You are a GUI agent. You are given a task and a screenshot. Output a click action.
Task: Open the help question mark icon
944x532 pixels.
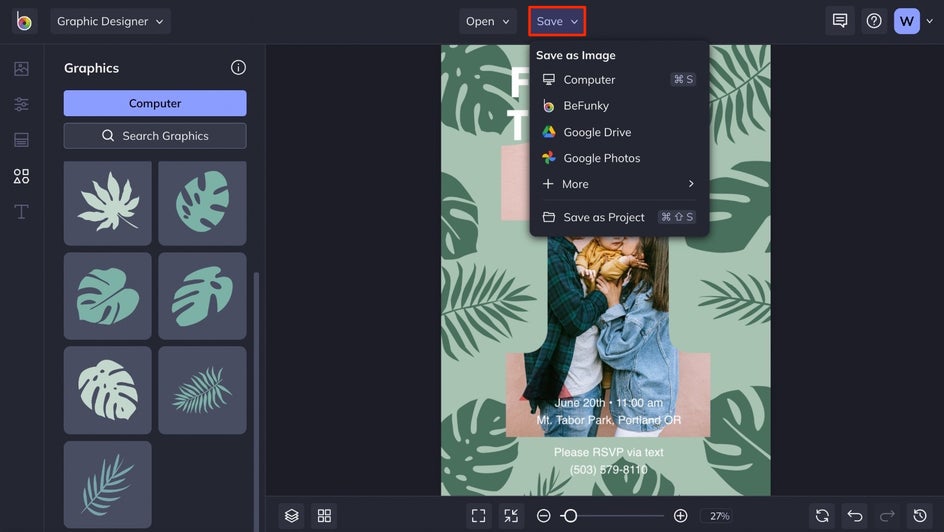(x=874, y=21)
